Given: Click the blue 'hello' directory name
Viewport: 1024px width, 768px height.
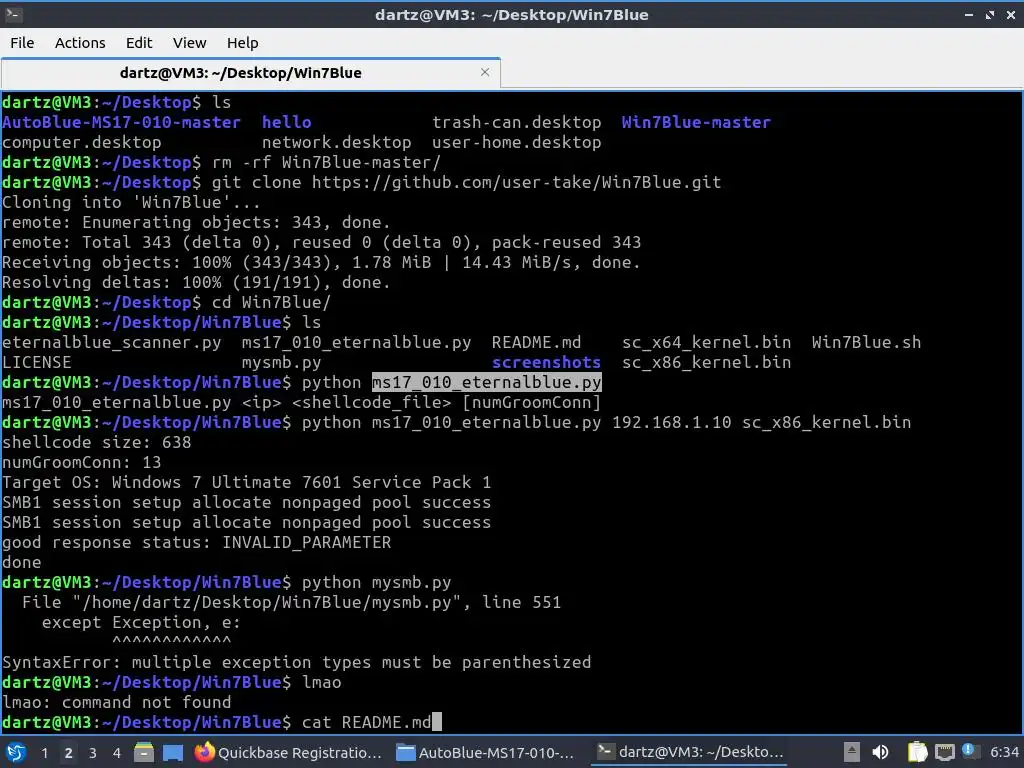Looking at the screenshot, I should coord(286,122).
